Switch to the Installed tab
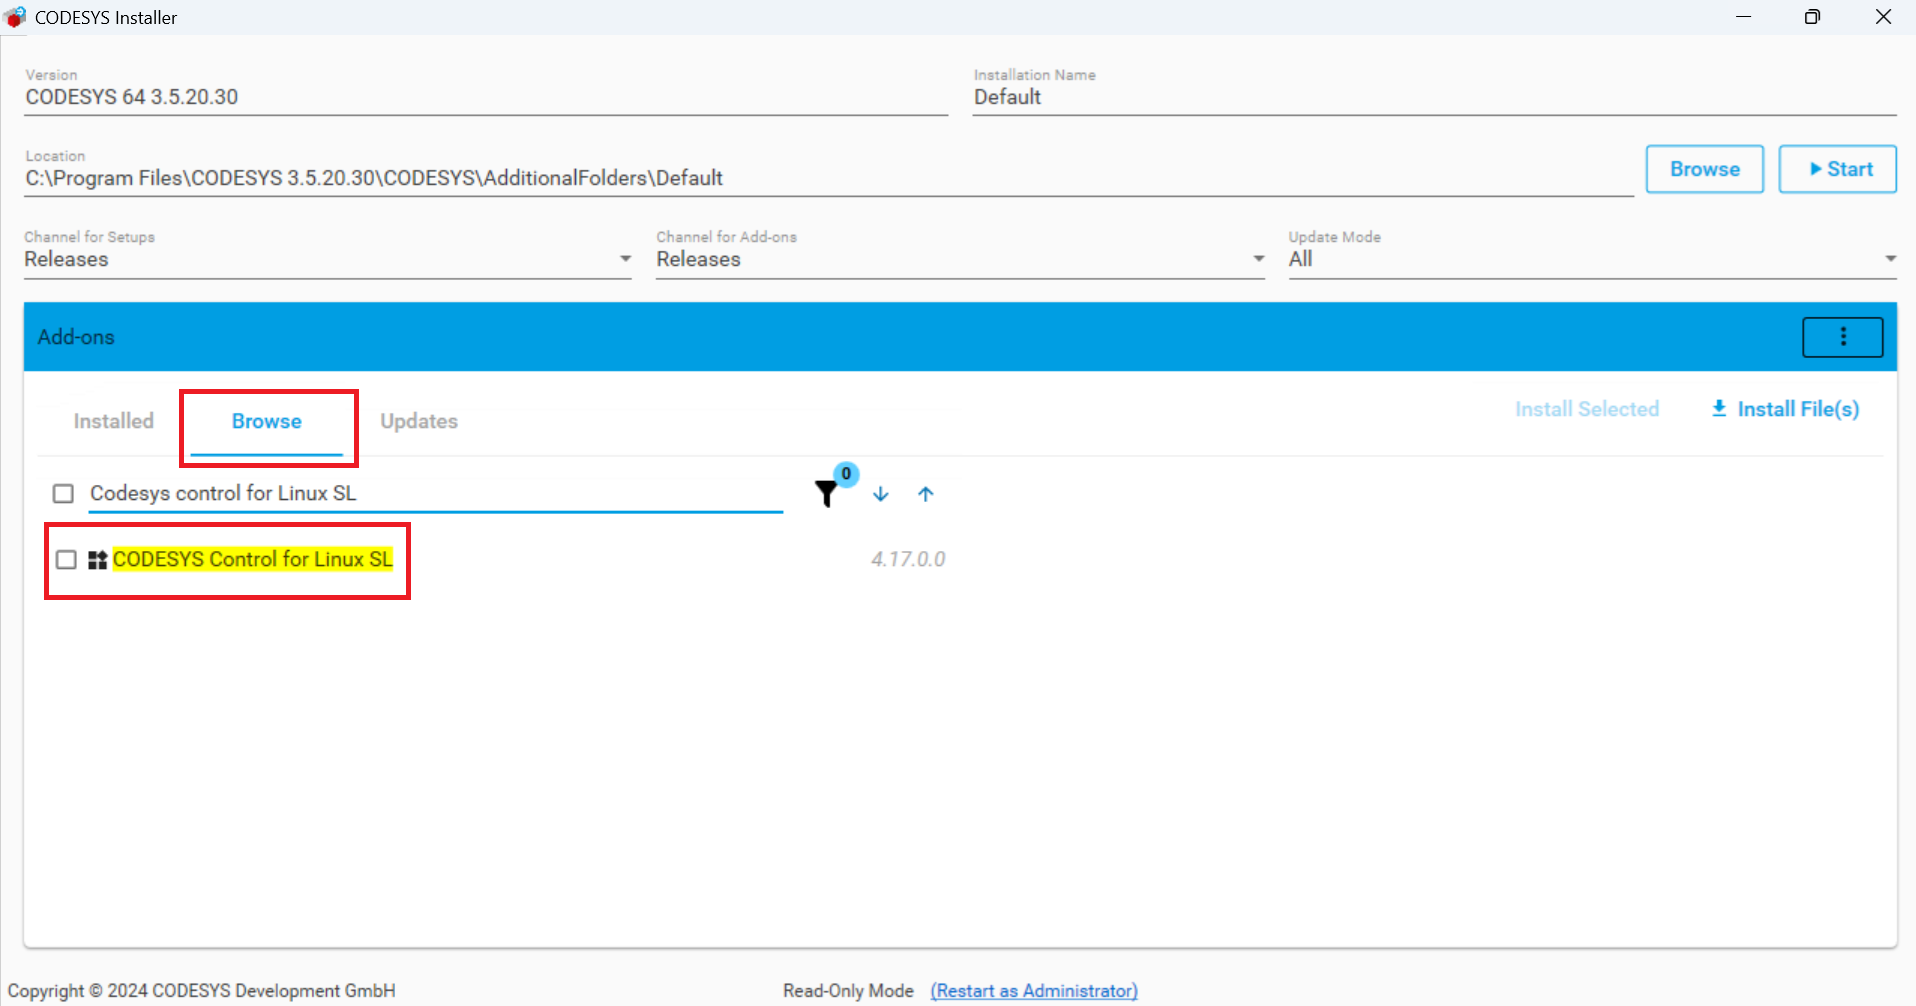 click(x=113, y=421)
